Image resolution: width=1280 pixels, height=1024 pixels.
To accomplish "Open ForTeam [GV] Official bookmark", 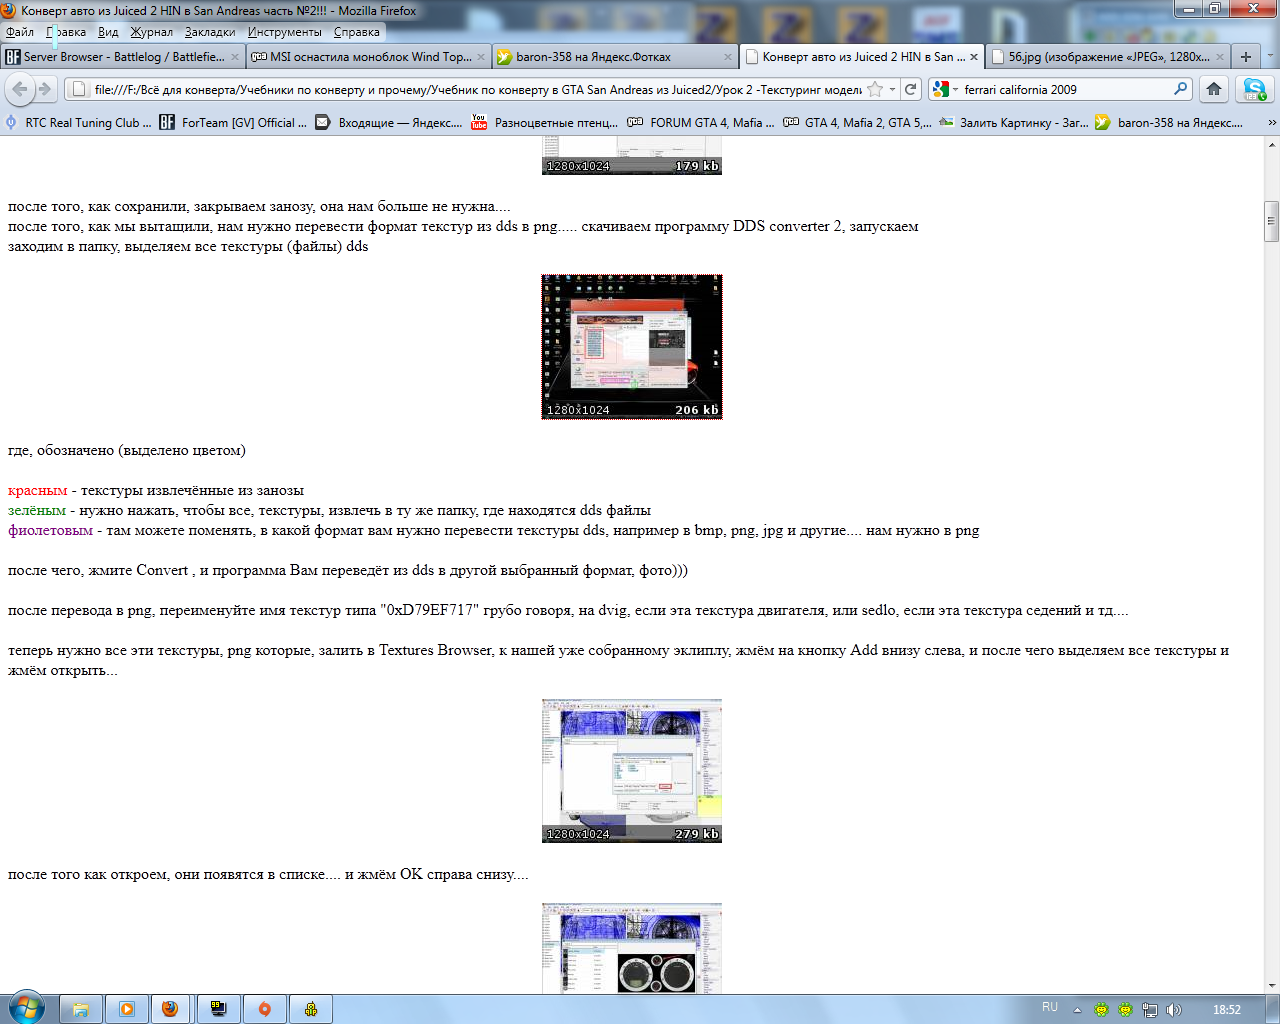I will [x=234, y=123].
